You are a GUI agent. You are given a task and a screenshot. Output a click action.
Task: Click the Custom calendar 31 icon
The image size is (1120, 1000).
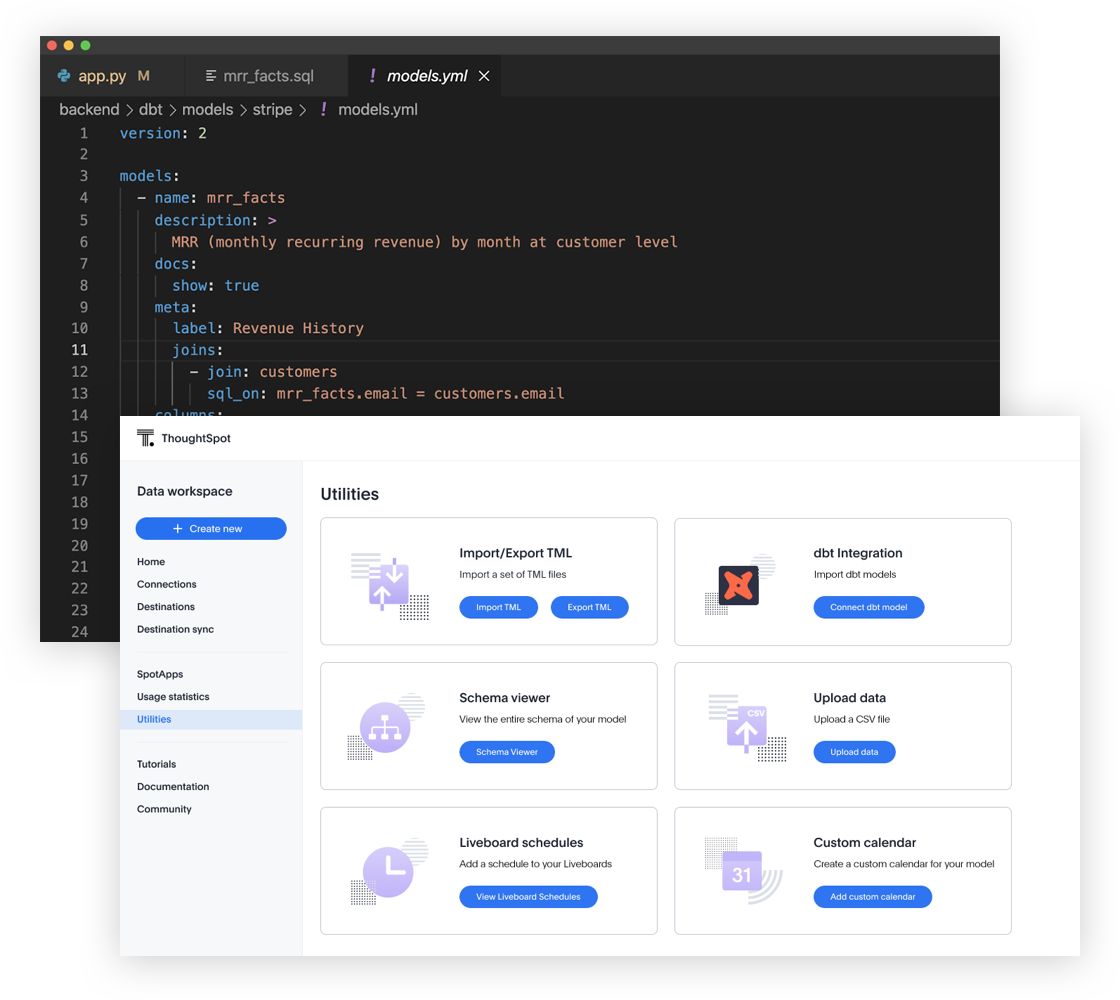point(742,872)
